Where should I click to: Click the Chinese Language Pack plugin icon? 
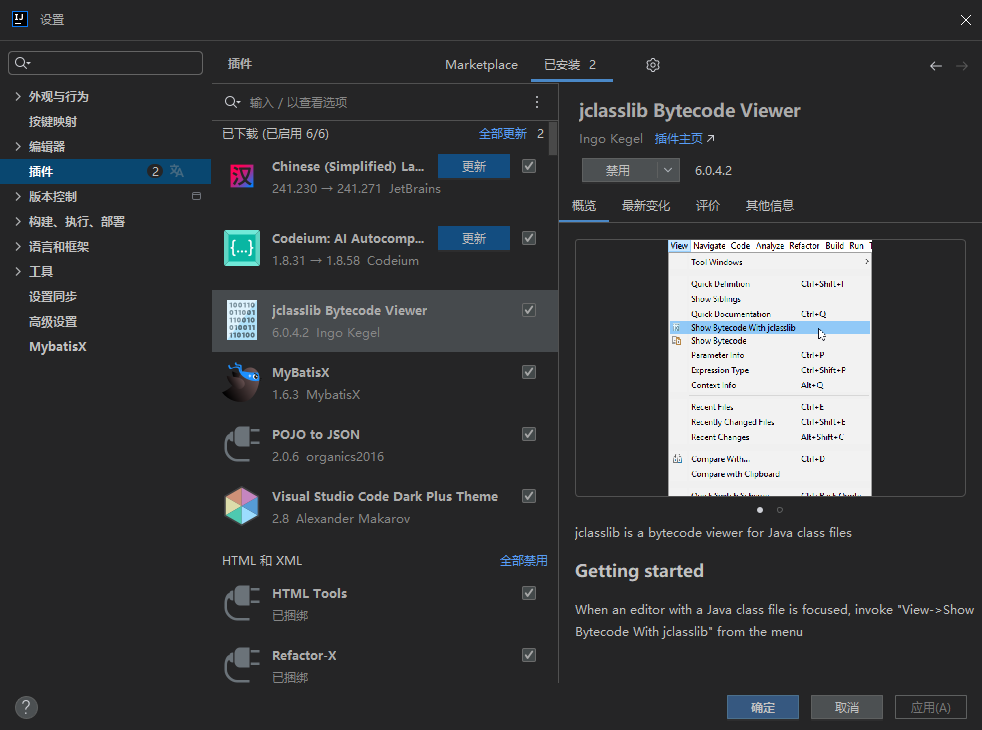coord(242,176)
